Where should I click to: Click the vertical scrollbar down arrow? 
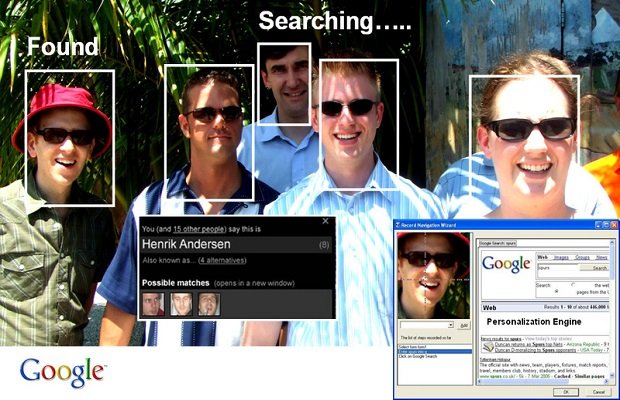tap(612, 375)
